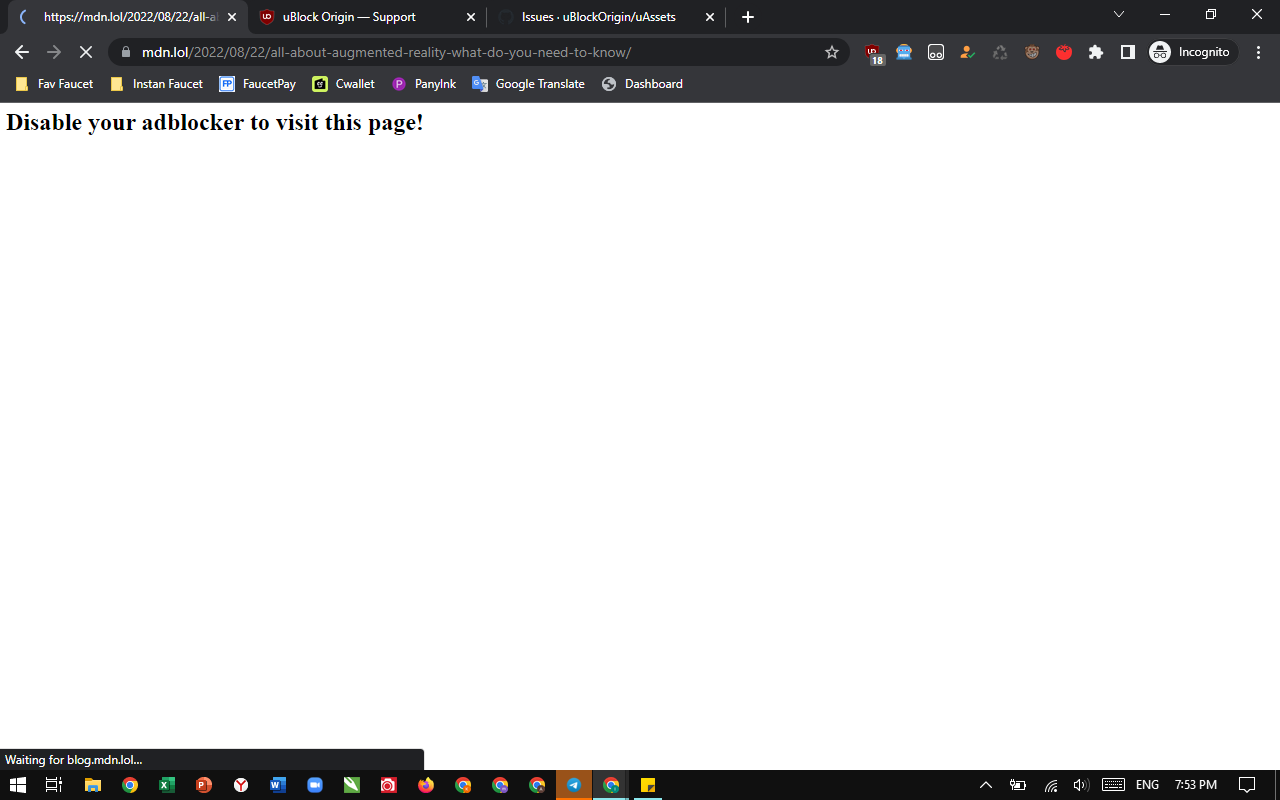Toggle the ENG language indicator in tray
This screenshot has width=1280, height=800.
point(1146,784)
